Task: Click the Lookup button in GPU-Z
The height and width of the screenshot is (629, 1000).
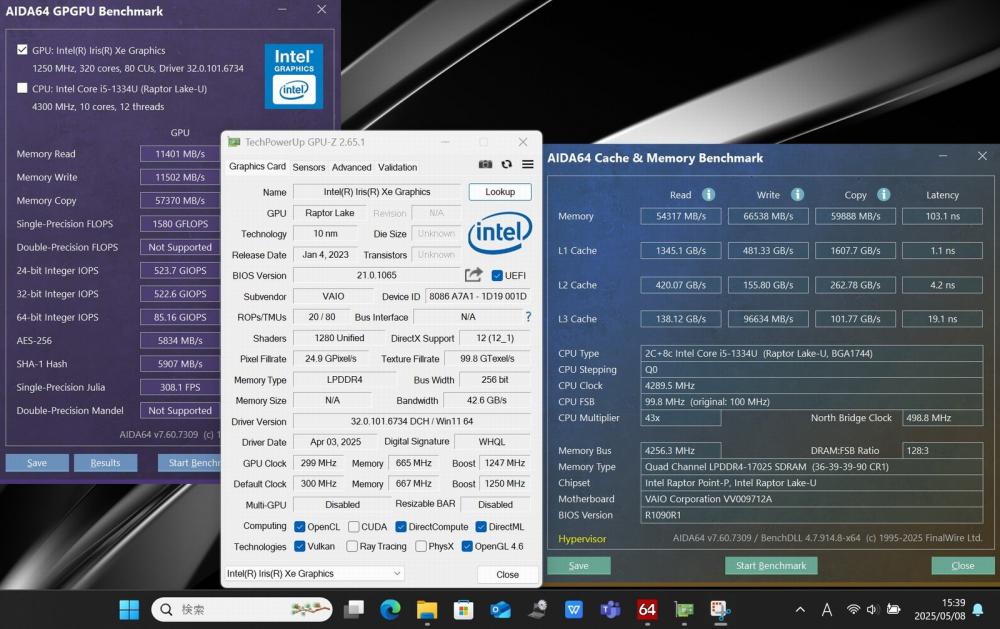Action: coord(500,192)
